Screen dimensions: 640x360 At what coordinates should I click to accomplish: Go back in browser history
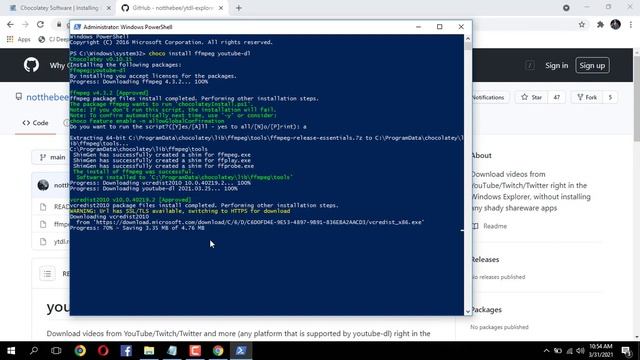click(x=10, y=24)
